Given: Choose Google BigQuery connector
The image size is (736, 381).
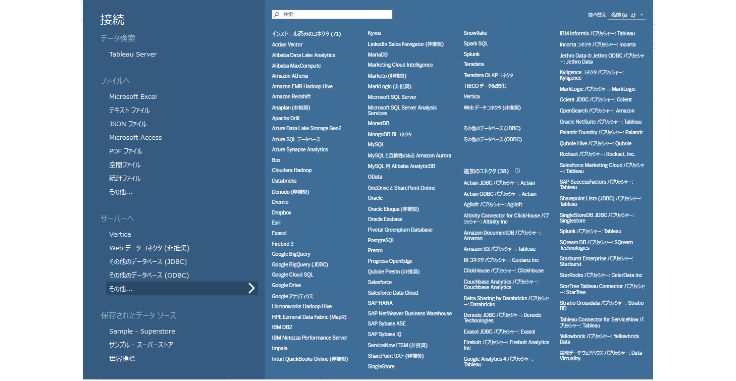Looking at the screenshot, I should point(291,254).
